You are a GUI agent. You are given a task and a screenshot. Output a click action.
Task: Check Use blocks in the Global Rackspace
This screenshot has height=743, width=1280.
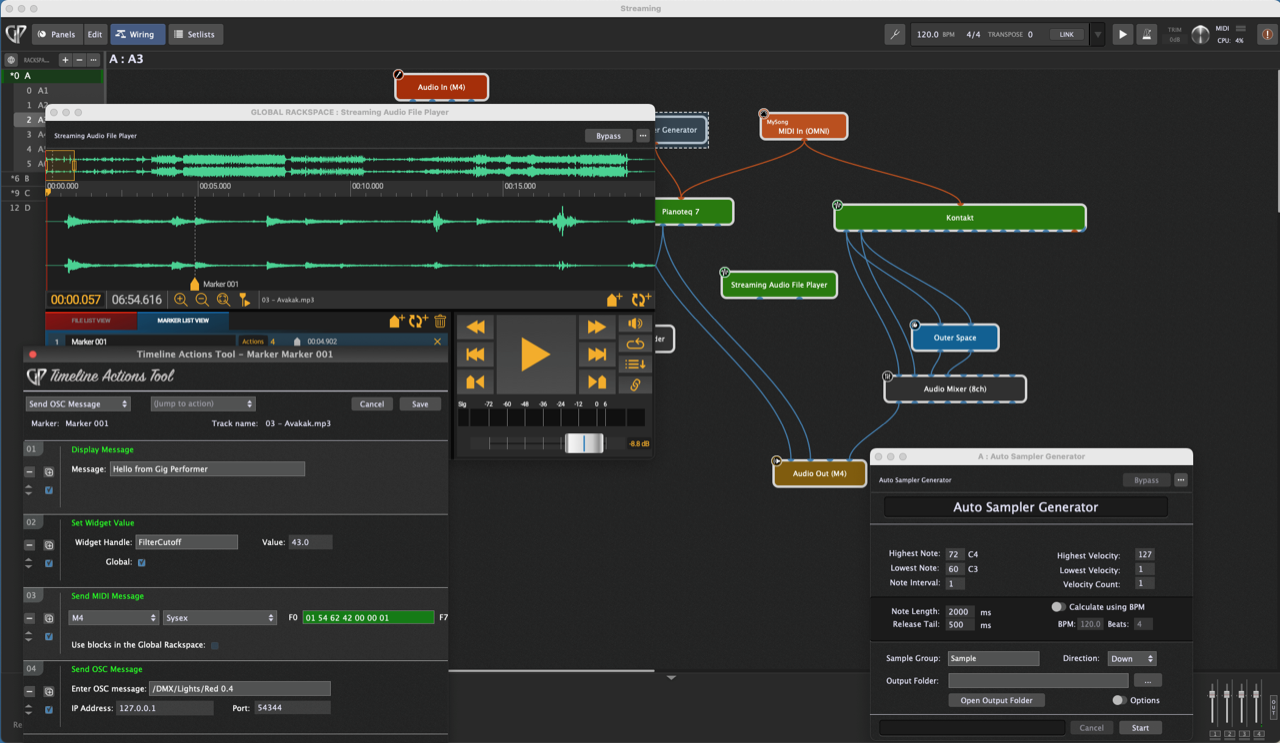coord(215,645)
